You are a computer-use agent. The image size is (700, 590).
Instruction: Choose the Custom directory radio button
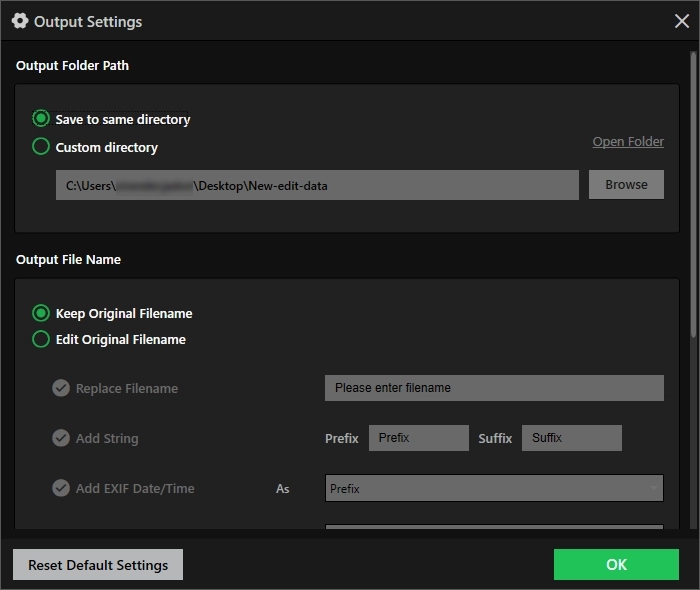[x=41, y=147]
